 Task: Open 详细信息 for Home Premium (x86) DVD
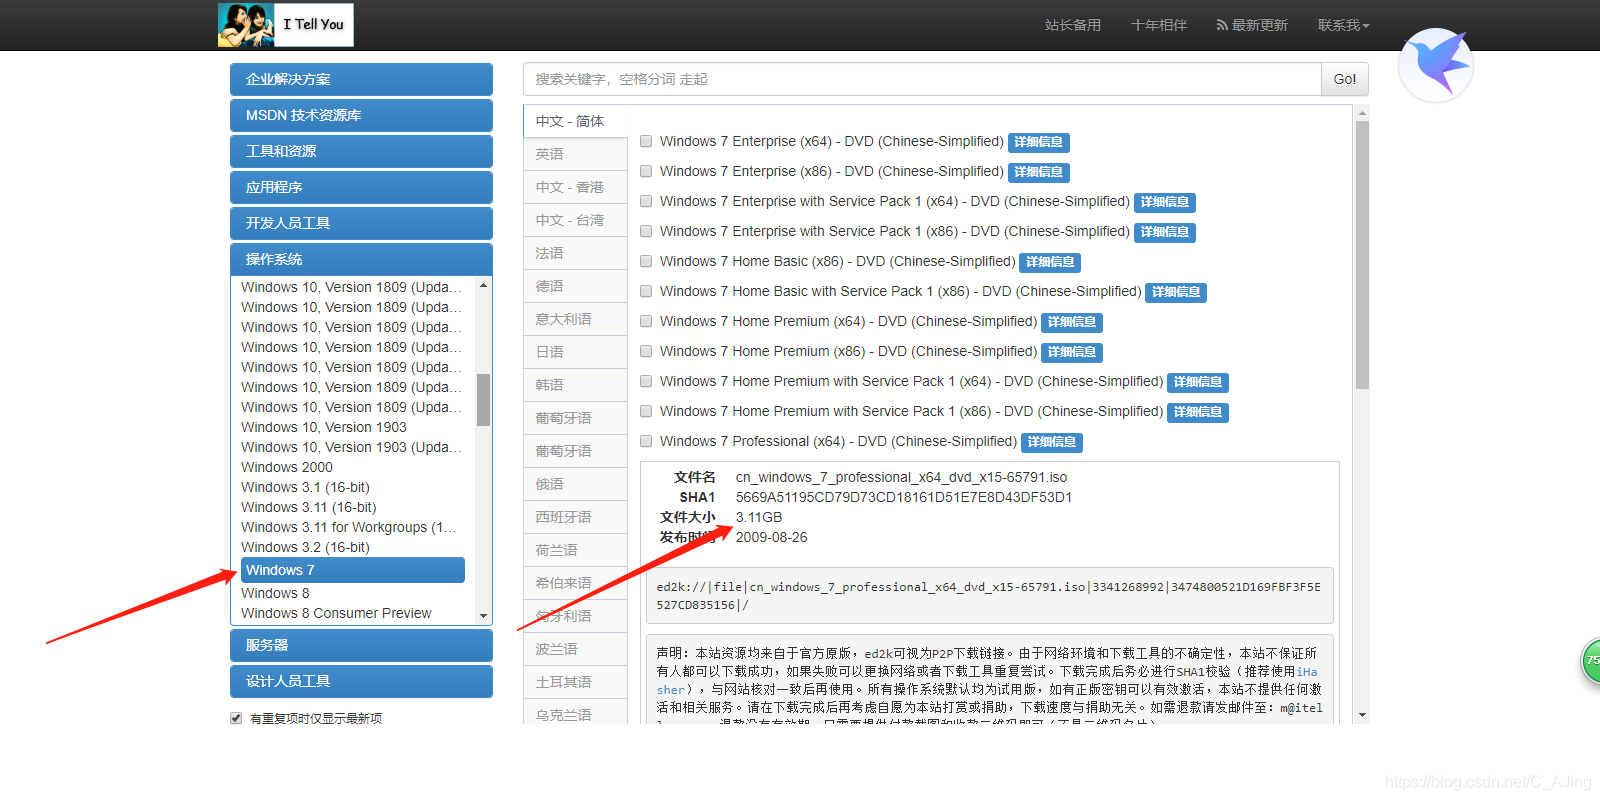[1072, 352]
